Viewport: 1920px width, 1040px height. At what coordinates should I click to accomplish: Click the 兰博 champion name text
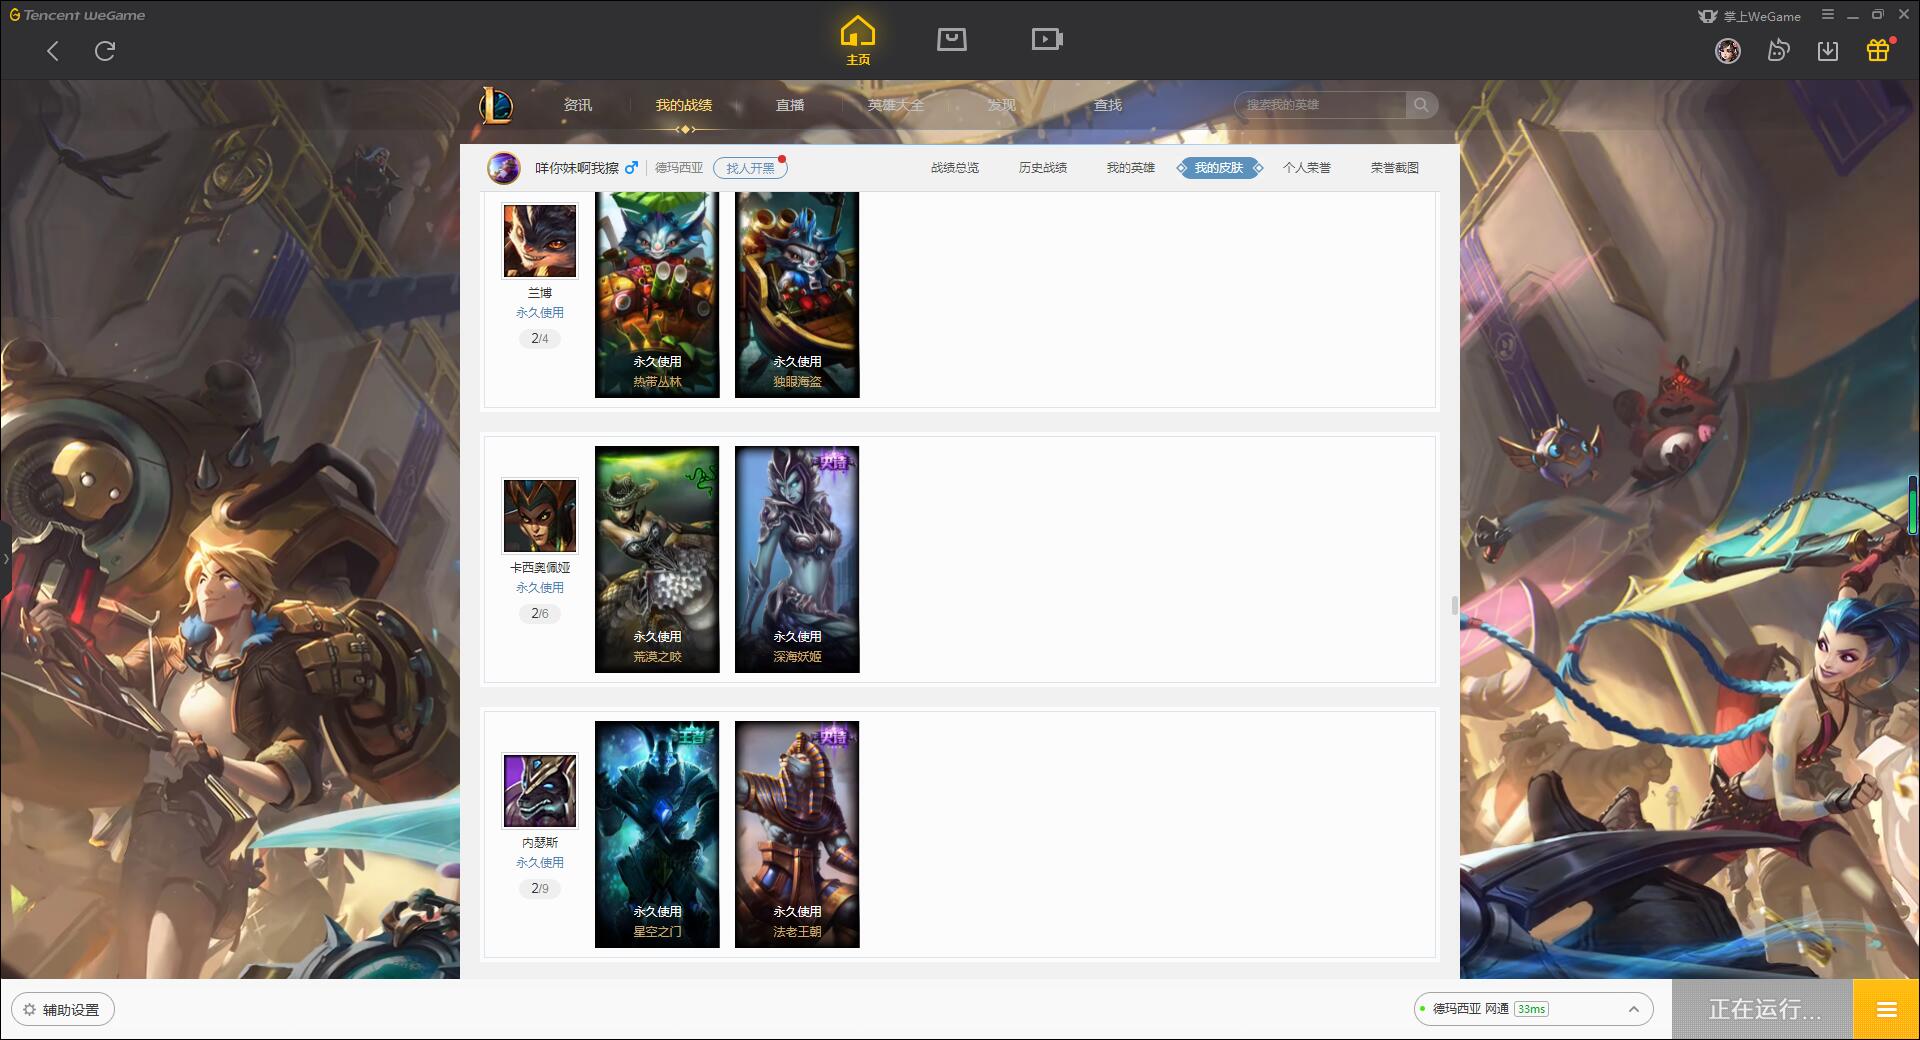click(540, 293)
